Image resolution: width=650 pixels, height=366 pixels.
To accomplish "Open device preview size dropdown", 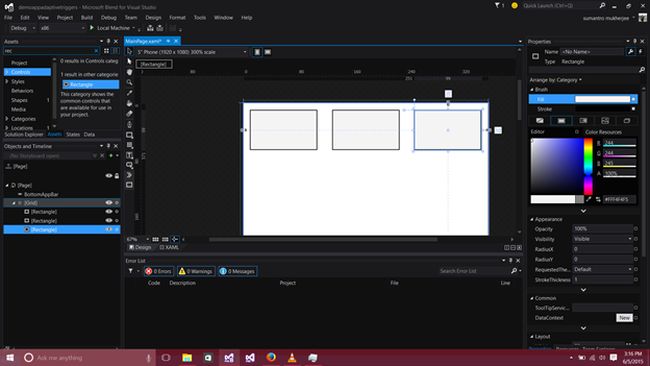I will pyautogui.click(x=192, y=52).
